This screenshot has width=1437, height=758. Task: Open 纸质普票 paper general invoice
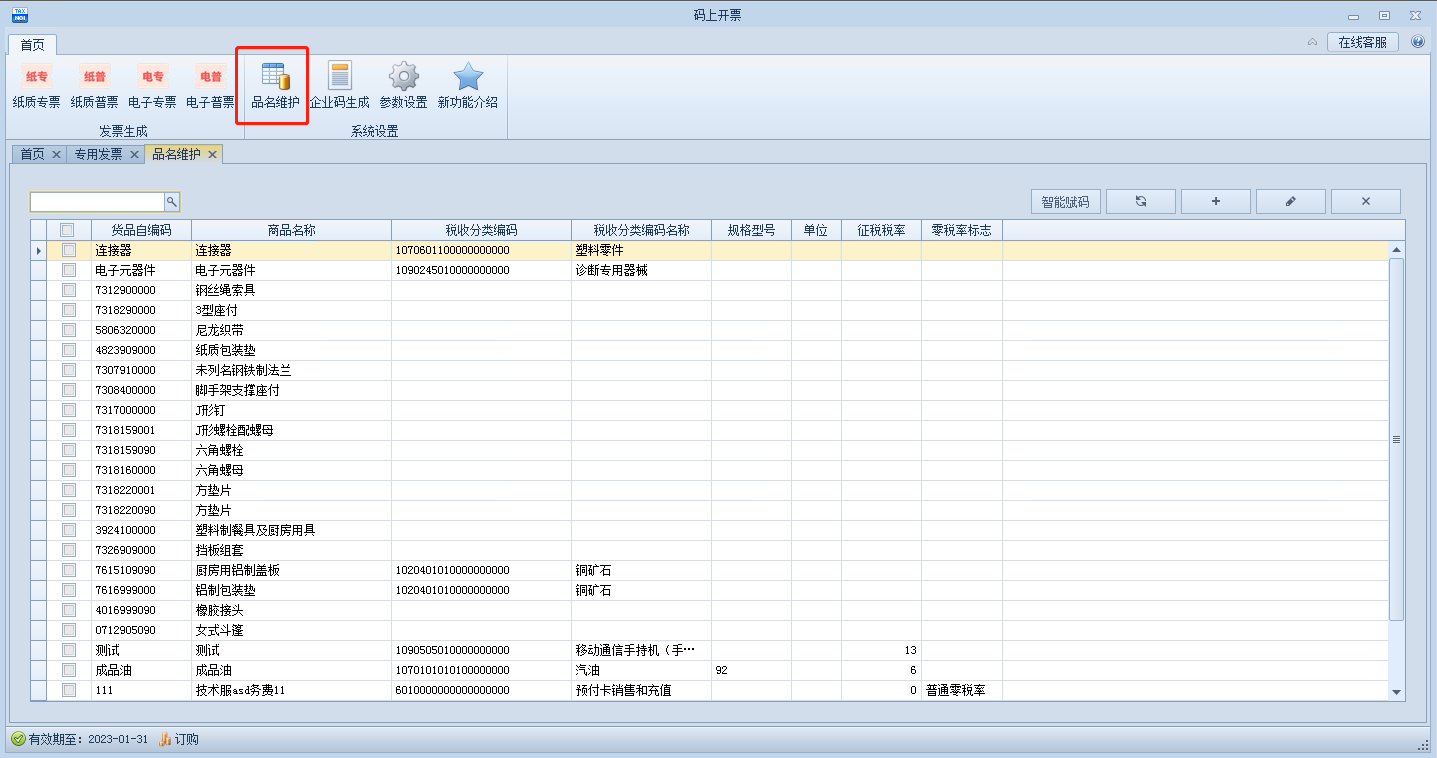click(95, 86)
